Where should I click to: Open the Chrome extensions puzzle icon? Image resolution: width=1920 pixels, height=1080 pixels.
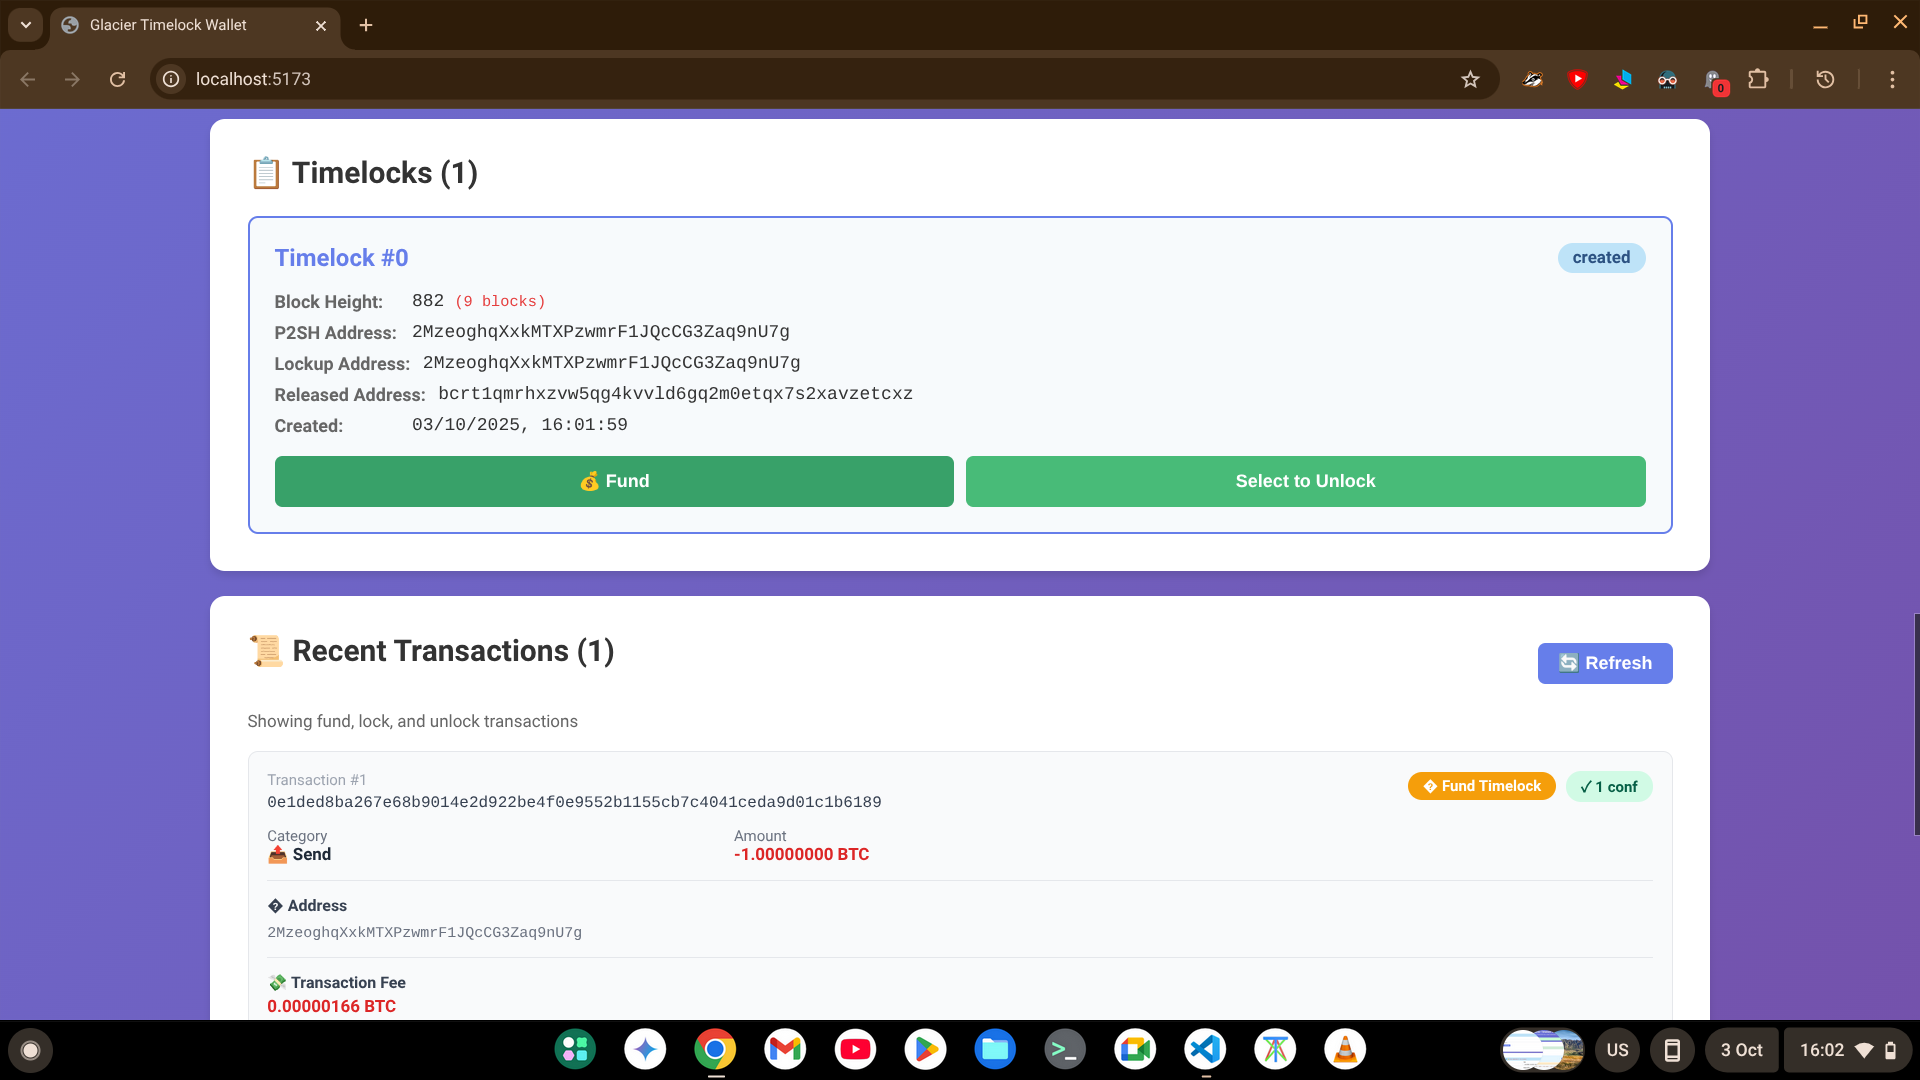1758,79
